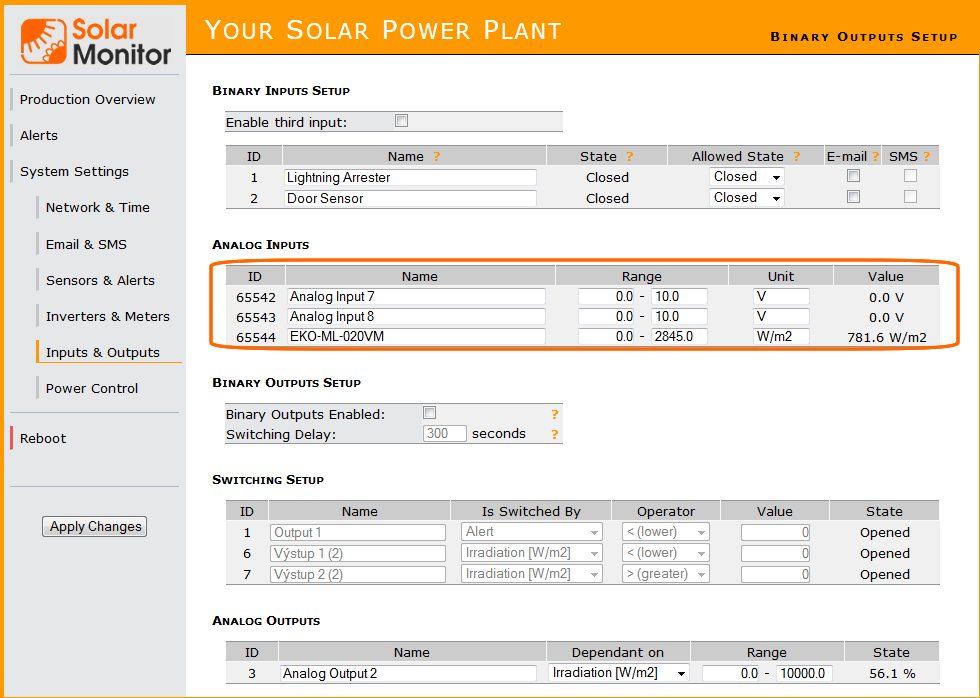Screen dimensions: 980x698
Task: Click help icon next to SMS column
Action: pyautogui.click(x=926, y=157)
